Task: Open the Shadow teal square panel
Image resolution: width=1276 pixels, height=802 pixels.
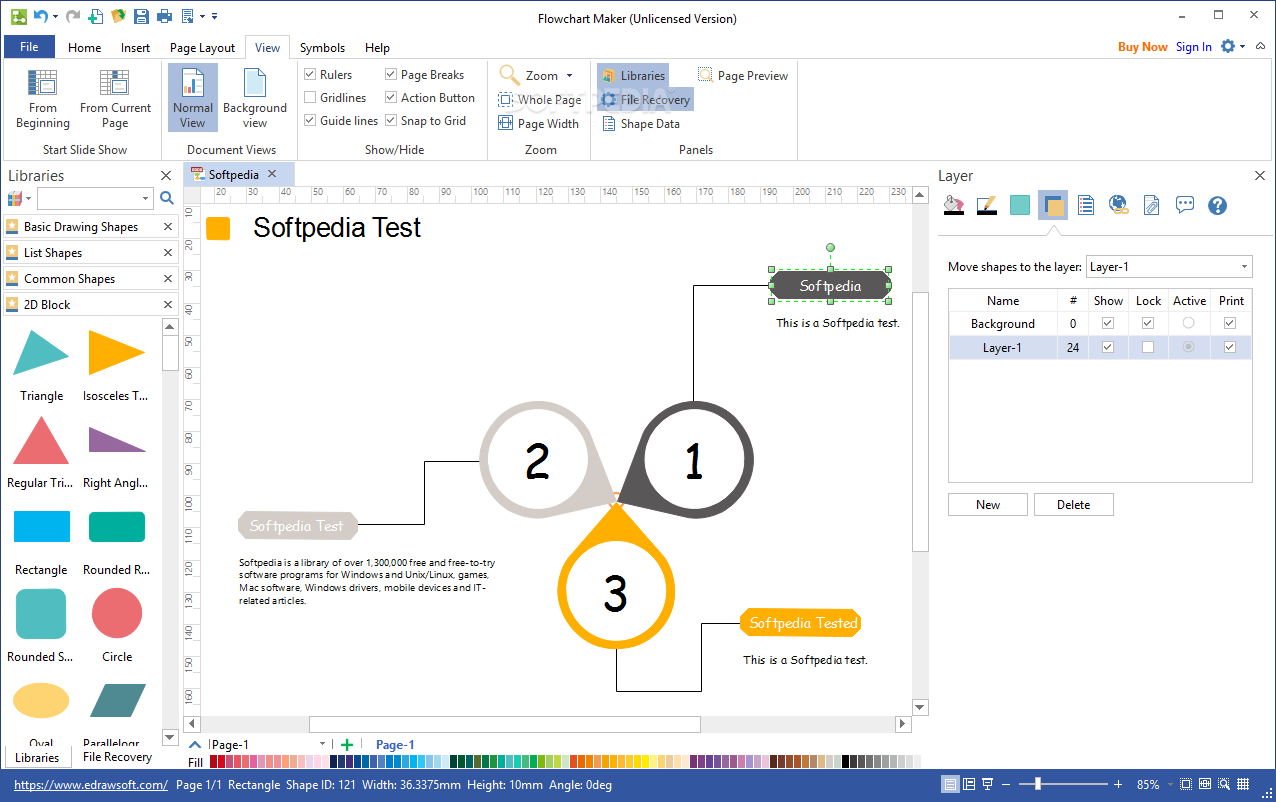Action: pos(1019,205)
